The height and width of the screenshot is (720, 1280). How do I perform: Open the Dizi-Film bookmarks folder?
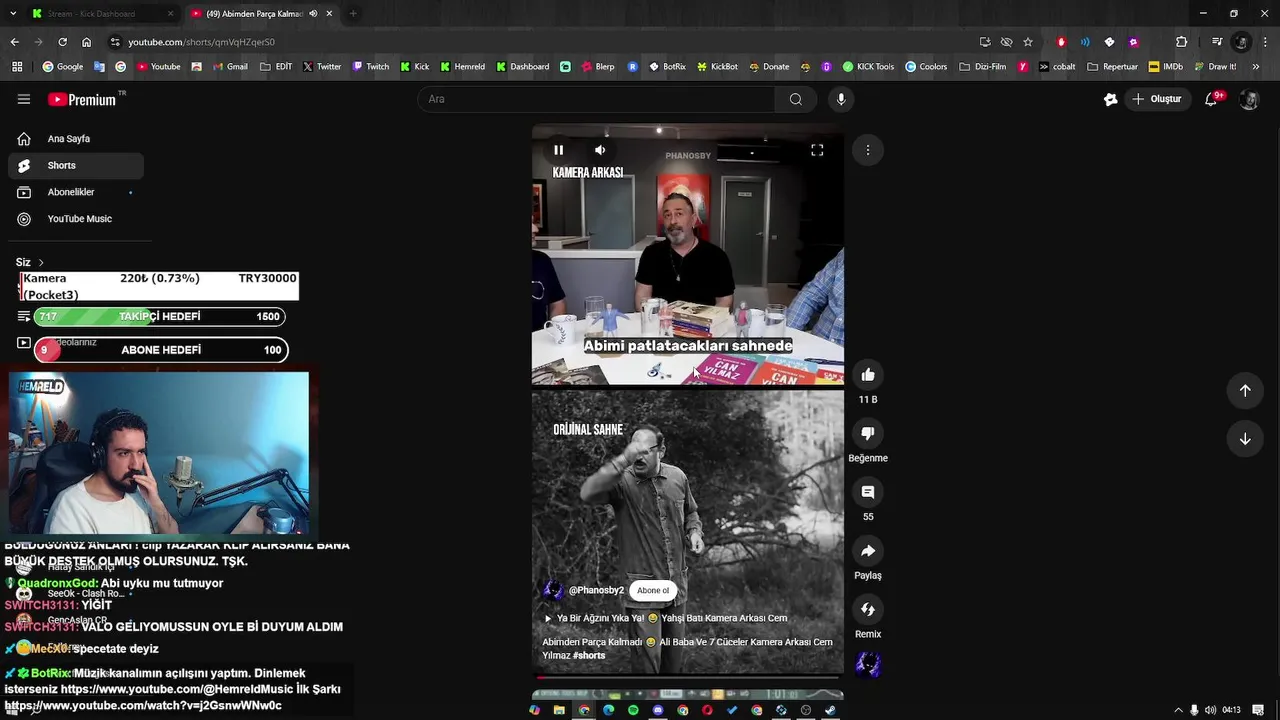(x=982, y=67)
